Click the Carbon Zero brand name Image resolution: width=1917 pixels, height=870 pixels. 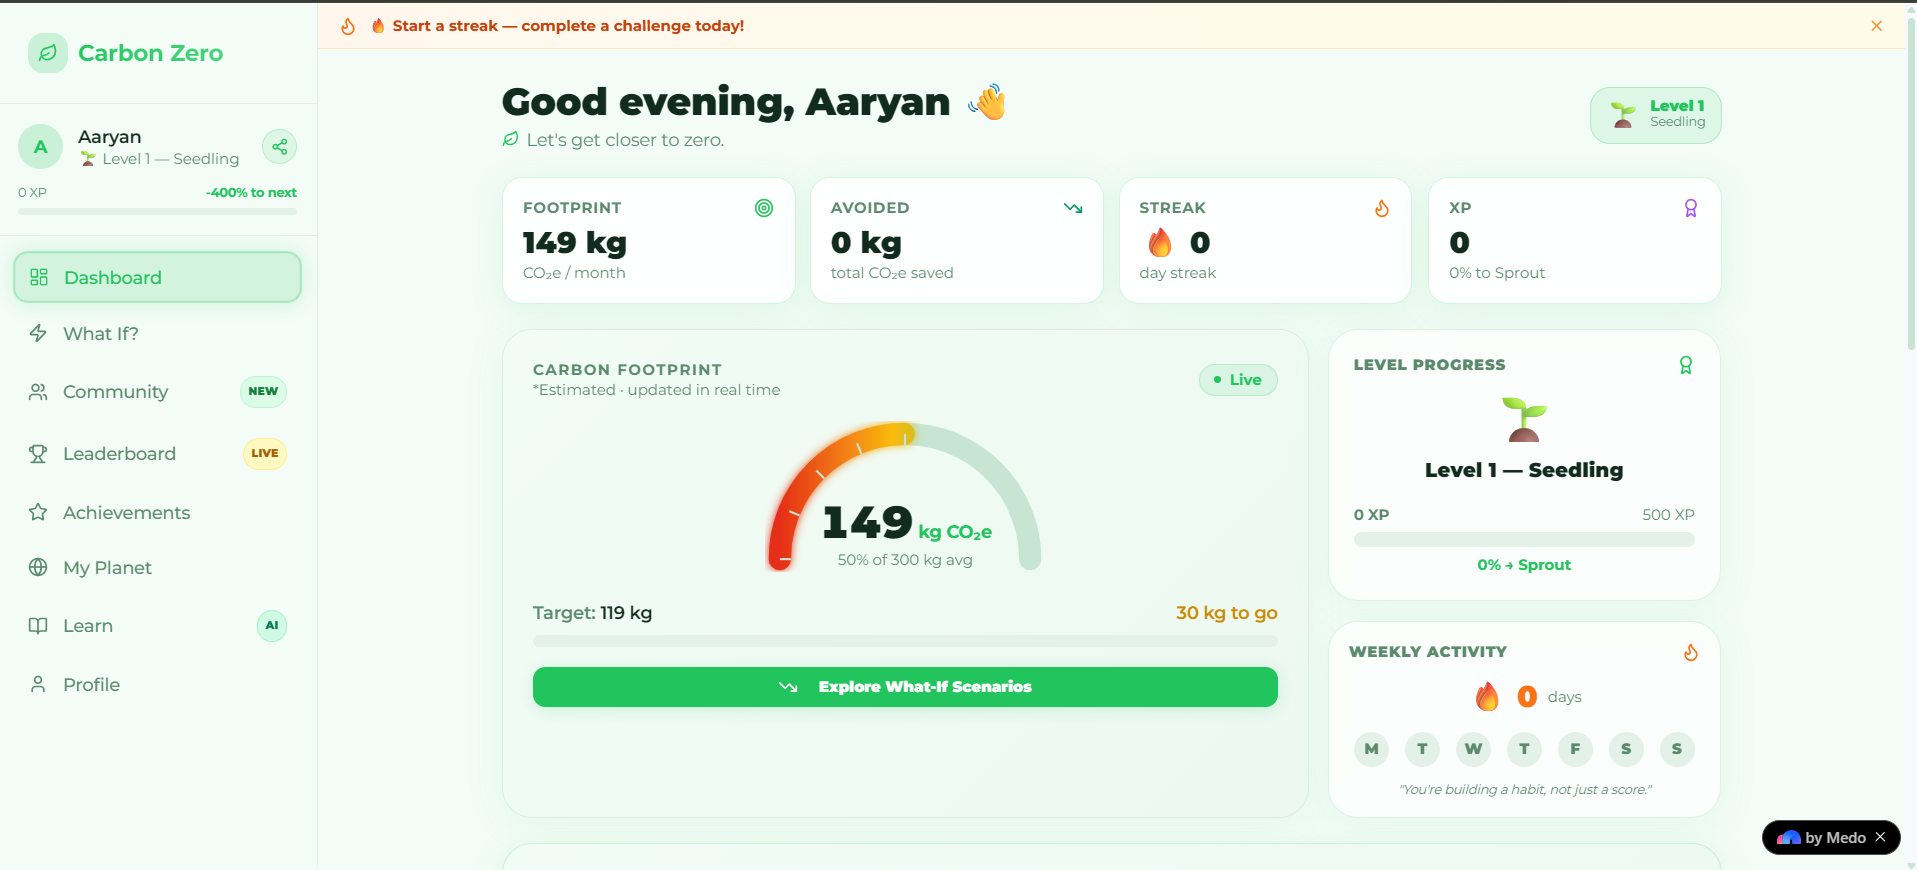(x=150, y=53)
